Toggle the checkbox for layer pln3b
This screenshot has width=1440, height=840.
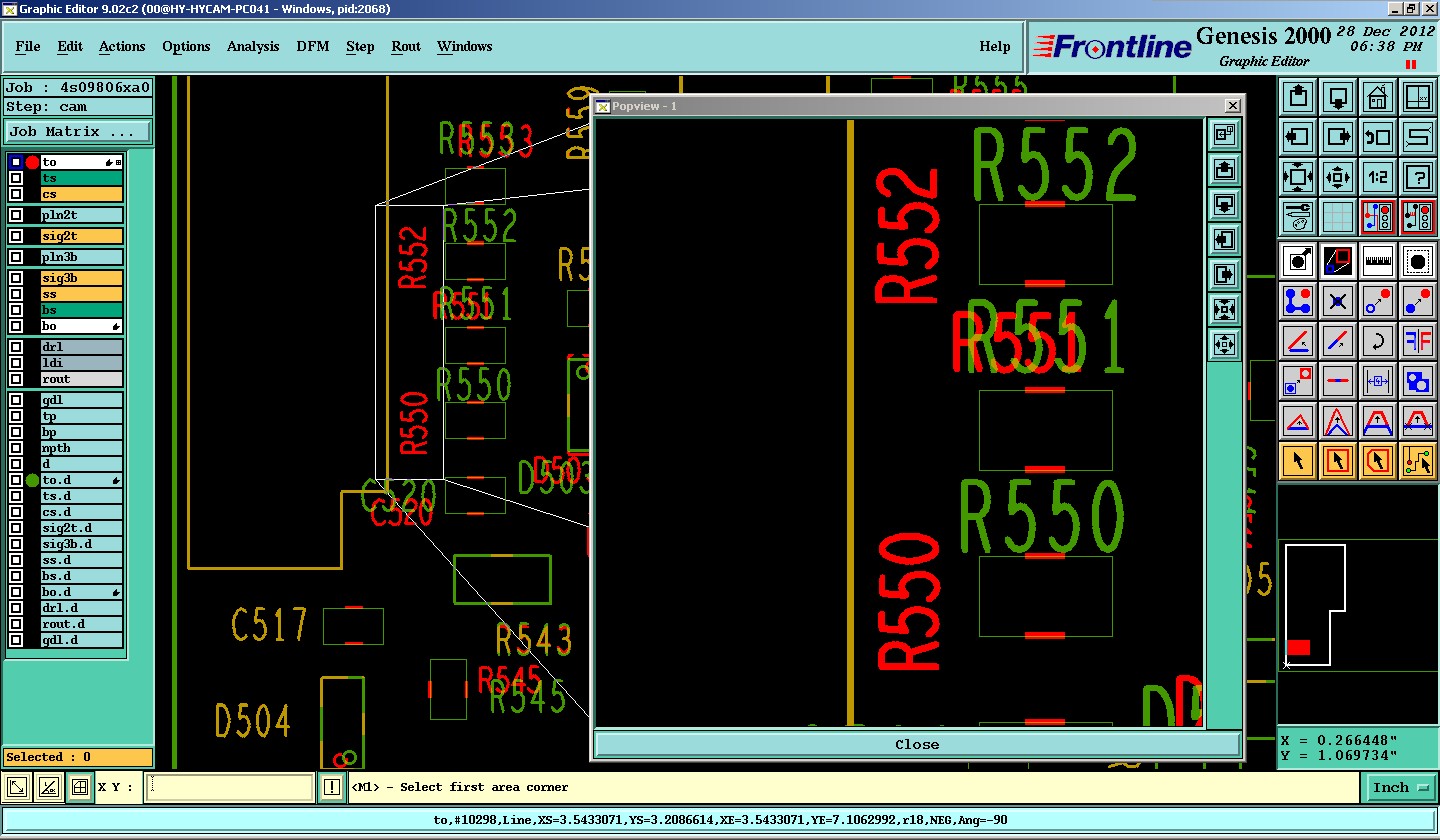(16, 257)
